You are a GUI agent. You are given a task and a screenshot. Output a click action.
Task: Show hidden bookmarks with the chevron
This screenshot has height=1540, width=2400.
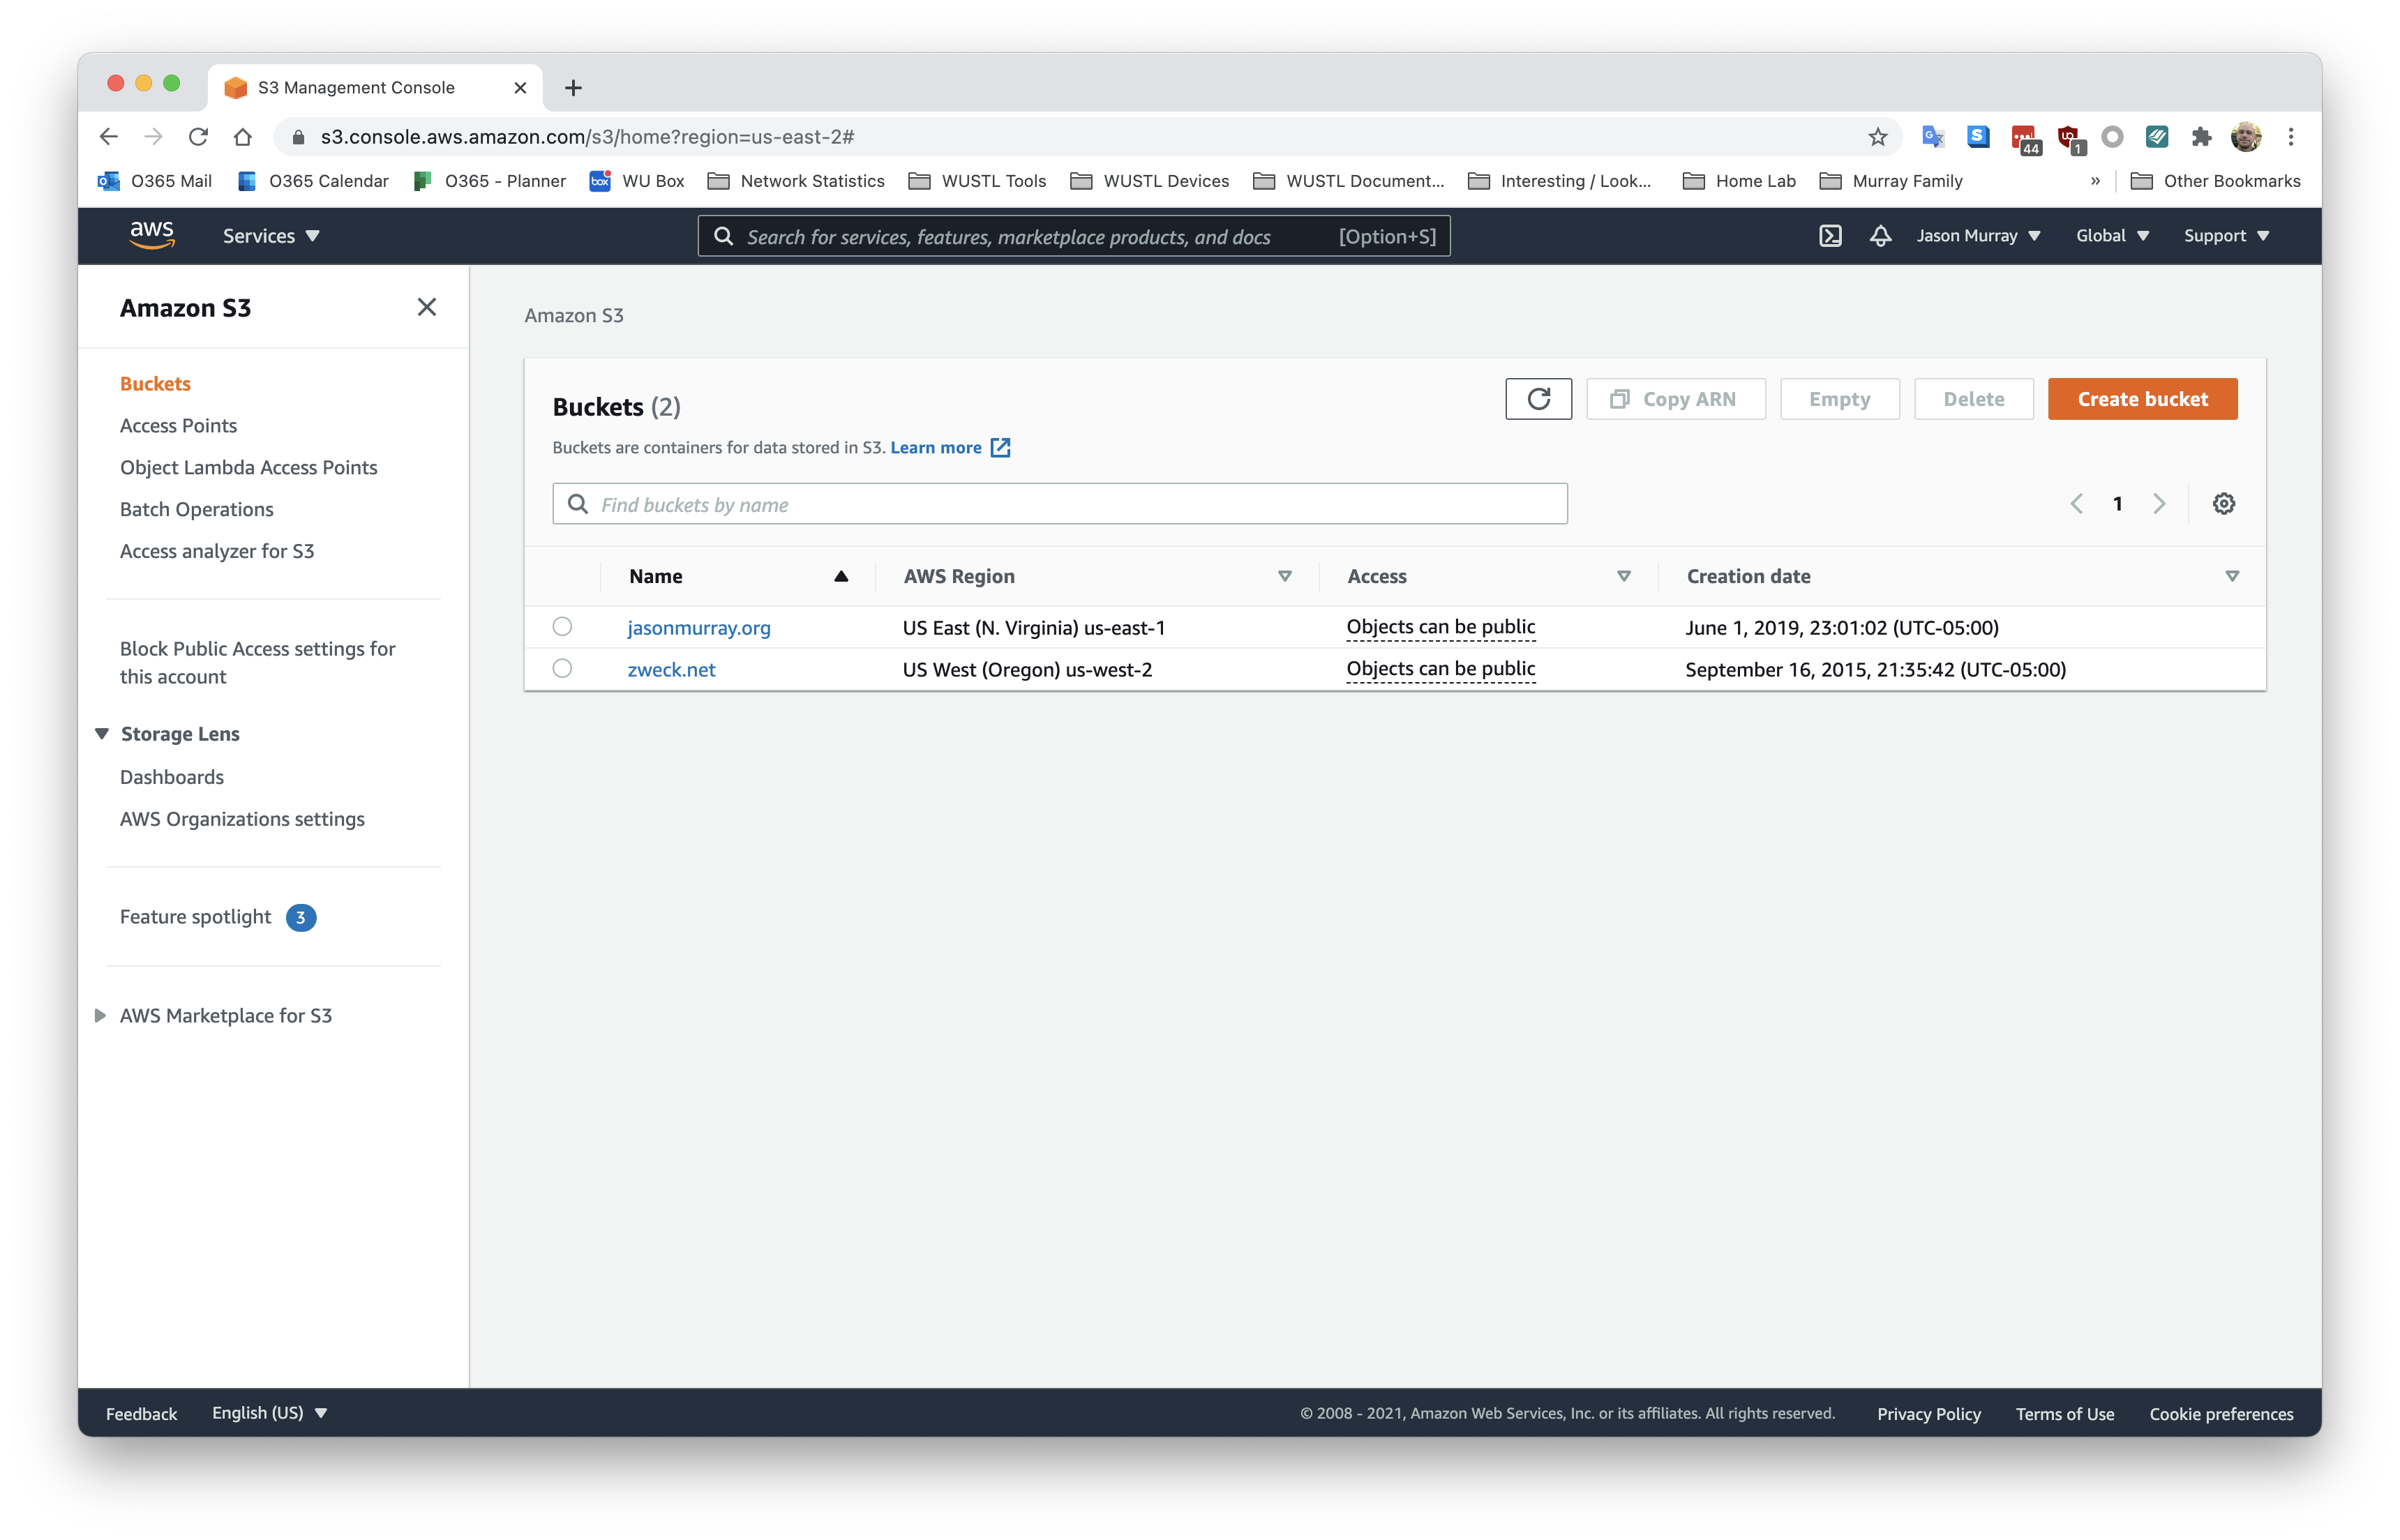(x=2095, y=181)
